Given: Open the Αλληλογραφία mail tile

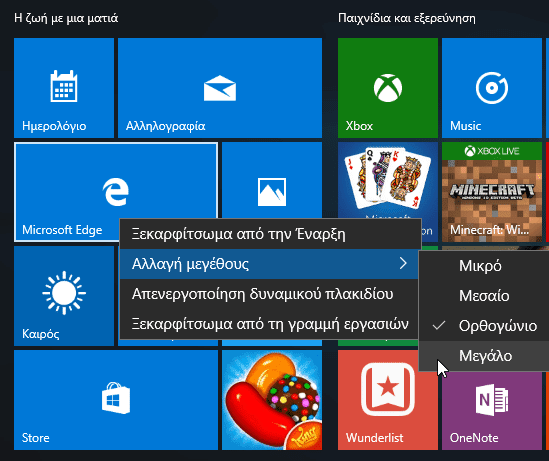Looking at the screenshot, I should 220,88.
